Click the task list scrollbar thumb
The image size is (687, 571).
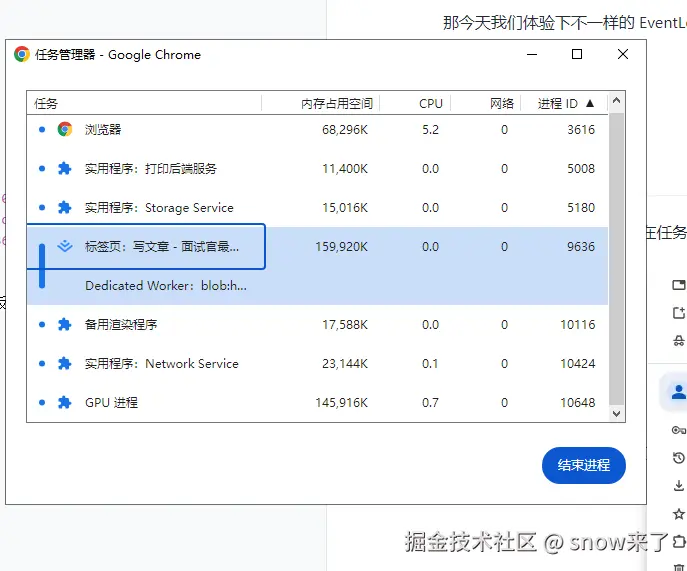pyautogui.click(x=616, y=259)
